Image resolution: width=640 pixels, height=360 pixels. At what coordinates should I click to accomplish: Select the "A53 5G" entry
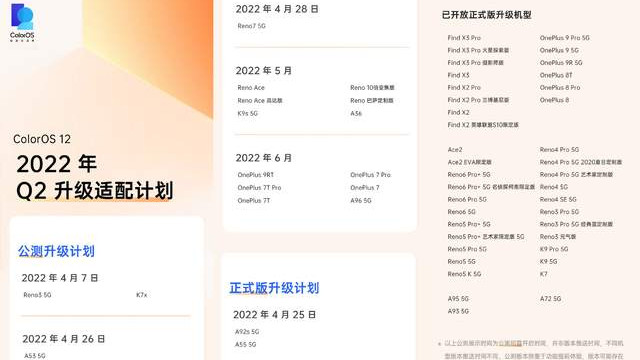(35, 356)
